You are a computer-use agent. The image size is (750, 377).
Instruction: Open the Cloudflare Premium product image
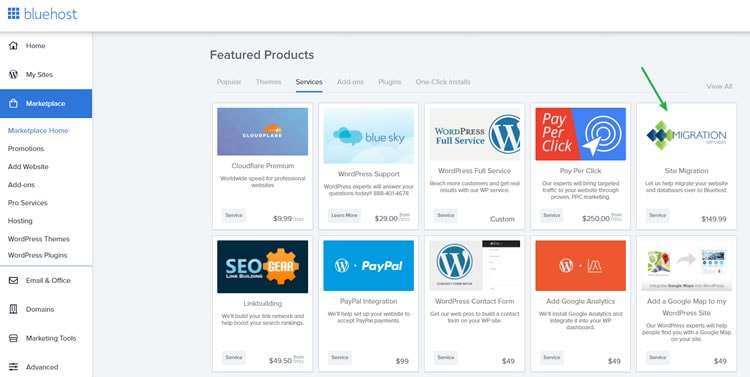pyautogui.click(x=263, y=132)
